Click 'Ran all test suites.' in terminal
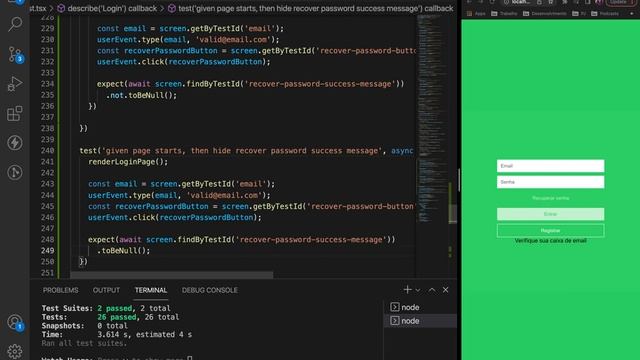This screenshot has width=640, height=360. (x=84, y=343)
